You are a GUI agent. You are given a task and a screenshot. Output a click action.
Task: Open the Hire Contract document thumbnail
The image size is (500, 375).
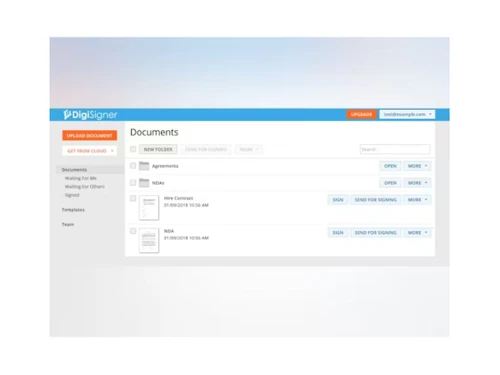click(x=149, y=208)
